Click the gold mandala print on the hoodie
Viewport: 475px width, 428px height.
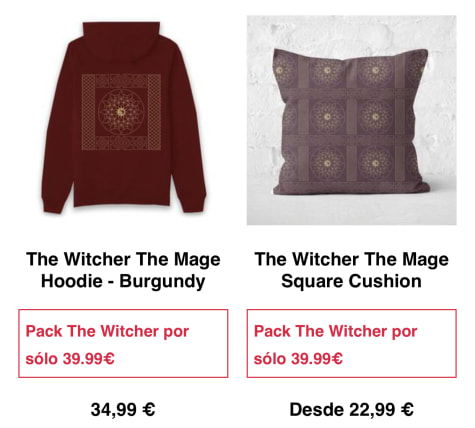pos(121,112)
